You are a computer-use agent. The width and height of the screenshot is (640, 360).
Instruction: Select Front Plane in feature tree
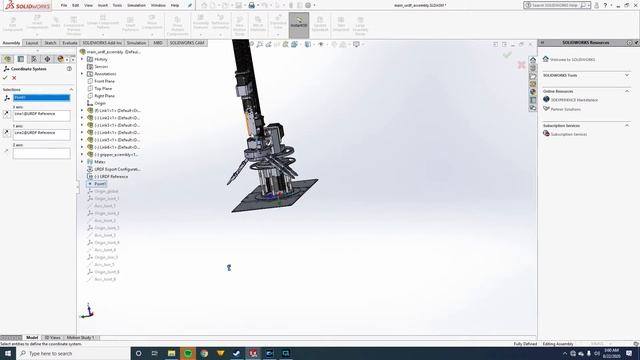(104, 81)
